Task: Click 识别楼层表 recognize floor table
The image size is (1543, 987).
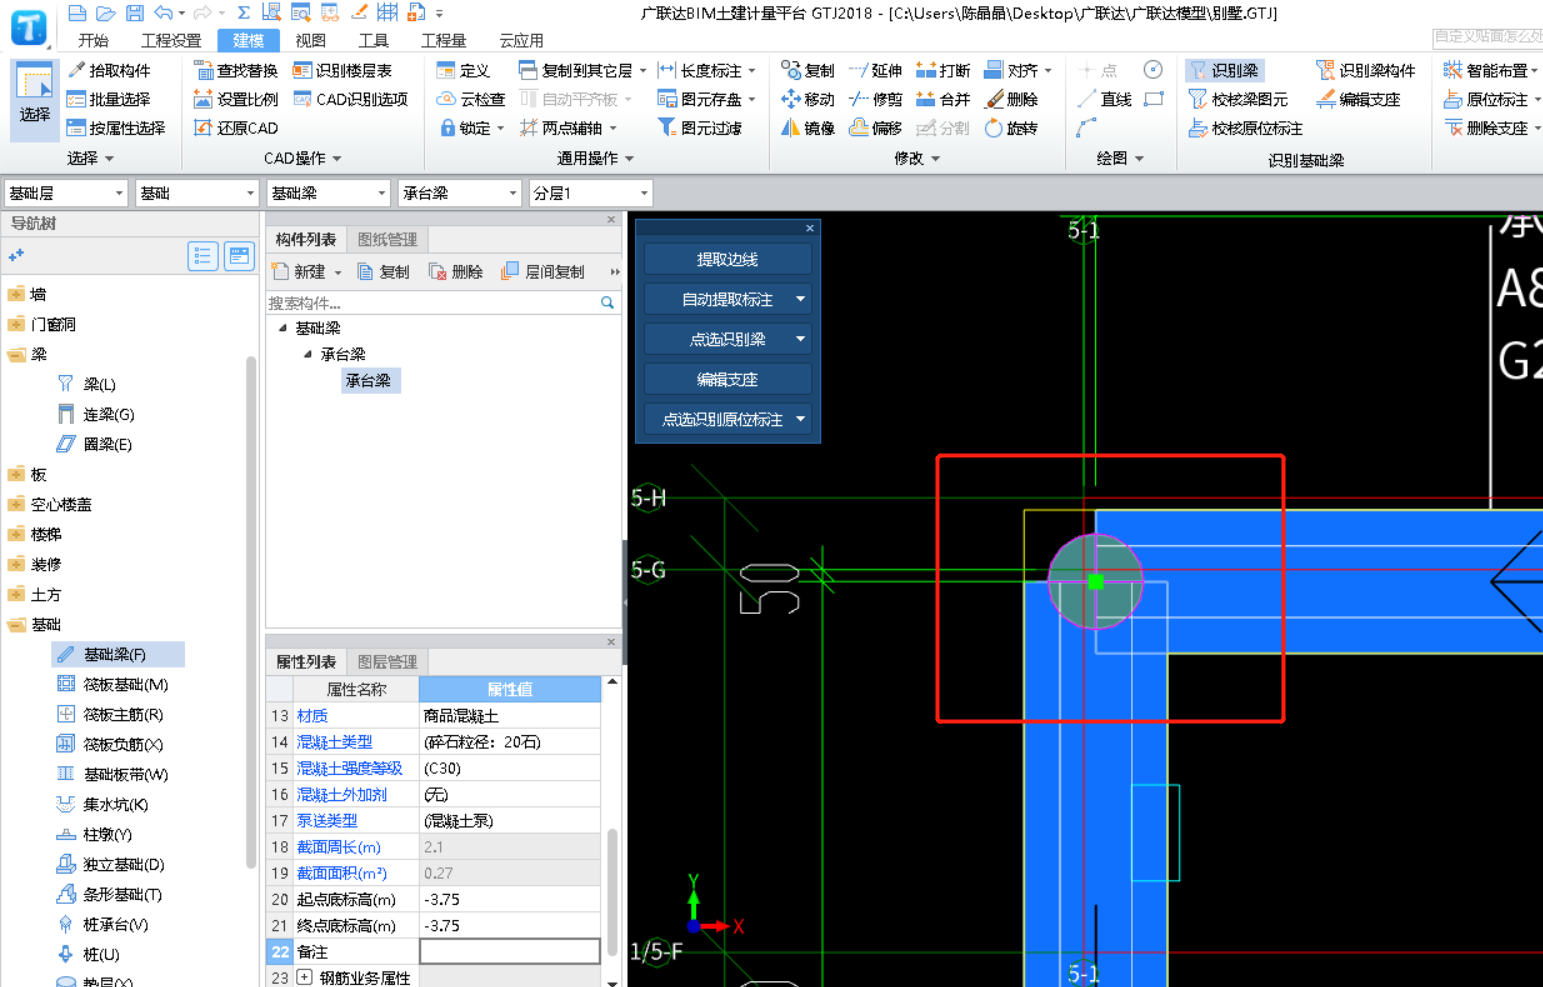Action: pos(342,70)
